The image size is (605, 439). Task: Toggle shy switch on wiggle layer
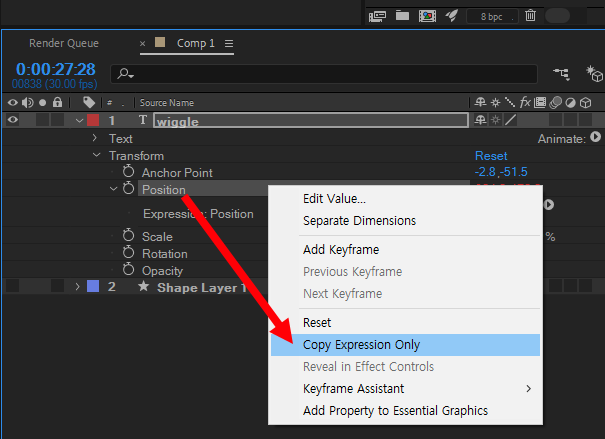[x=480, y=120]
